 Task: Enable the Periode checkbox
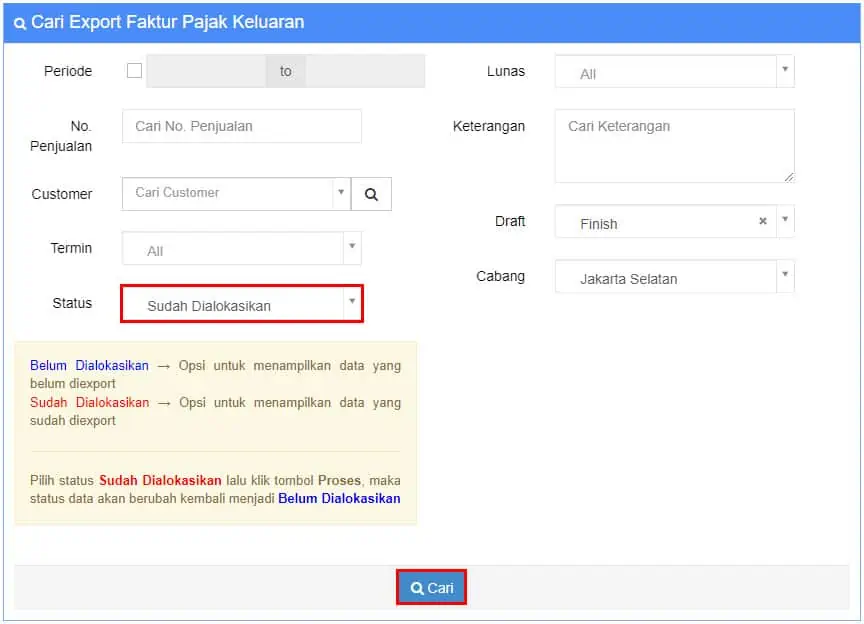(134, 71)
